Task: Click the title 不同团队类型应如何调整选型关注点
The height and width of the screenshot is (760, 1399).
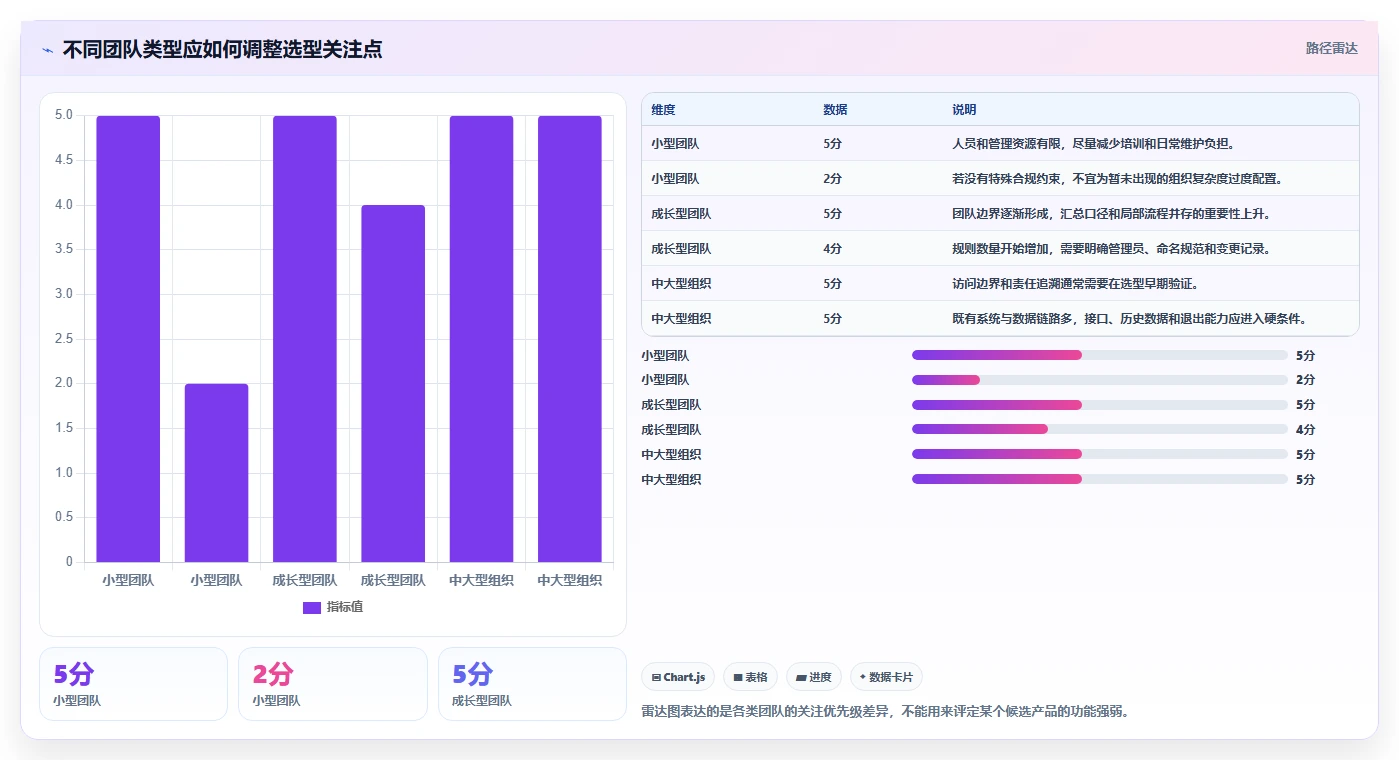Action: 222,49
